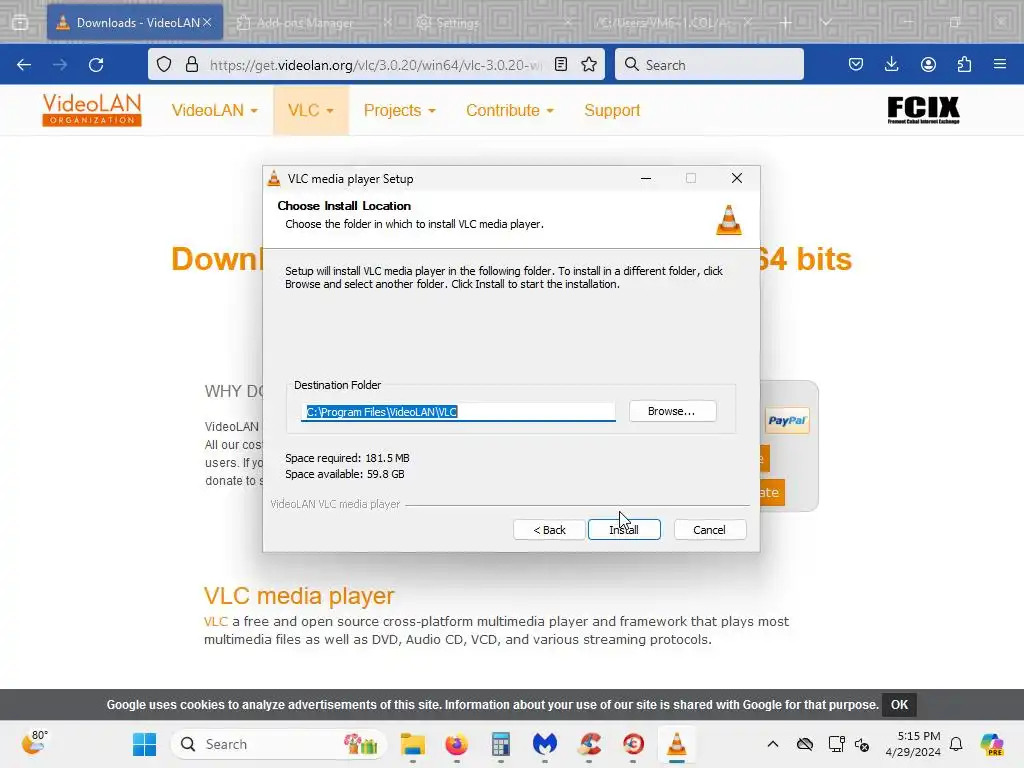Click Install in VLC Setup dialog

(x=624, y=530)
